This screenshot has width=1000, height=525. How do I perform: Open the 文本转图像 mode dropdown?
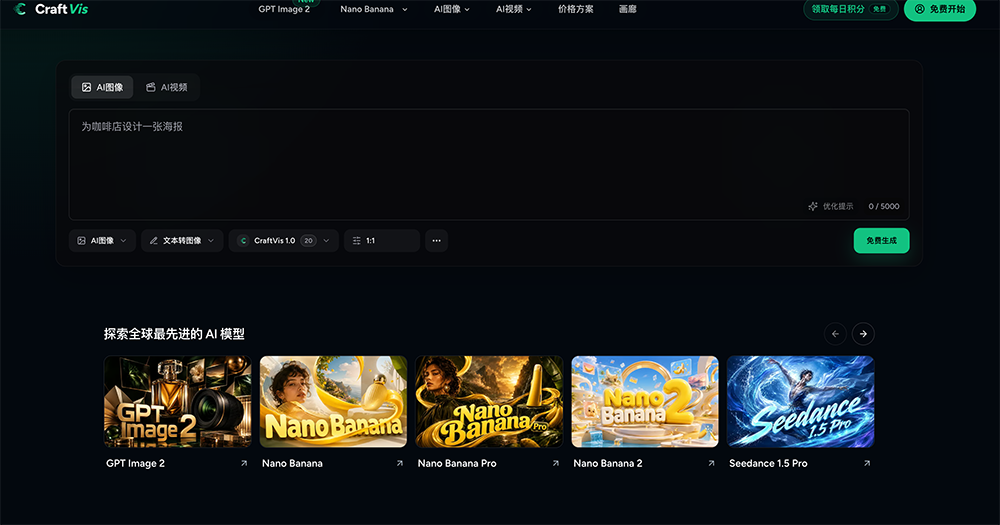tap(182, 240)
